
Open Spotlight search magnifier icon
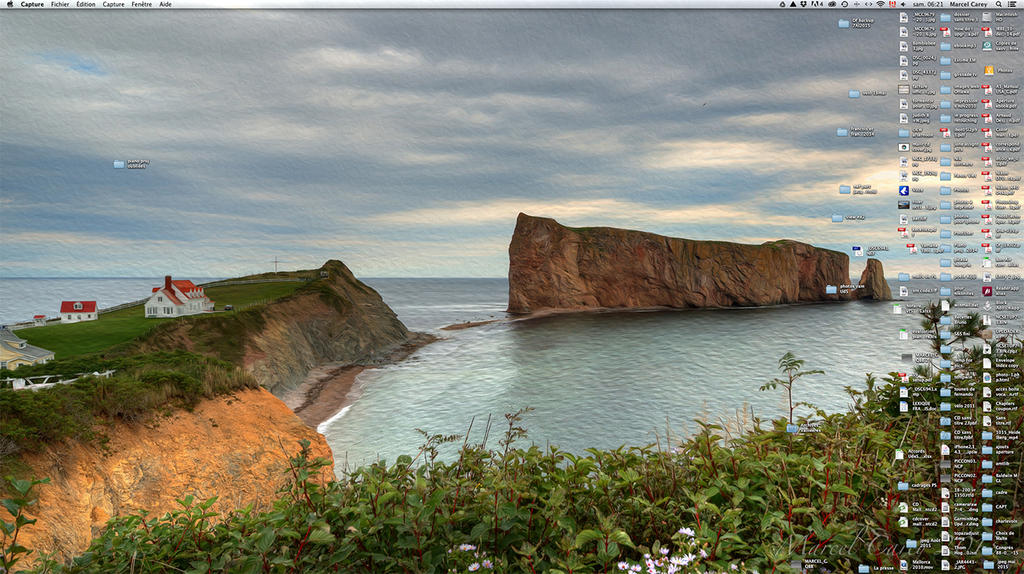(x=999, y=5)
